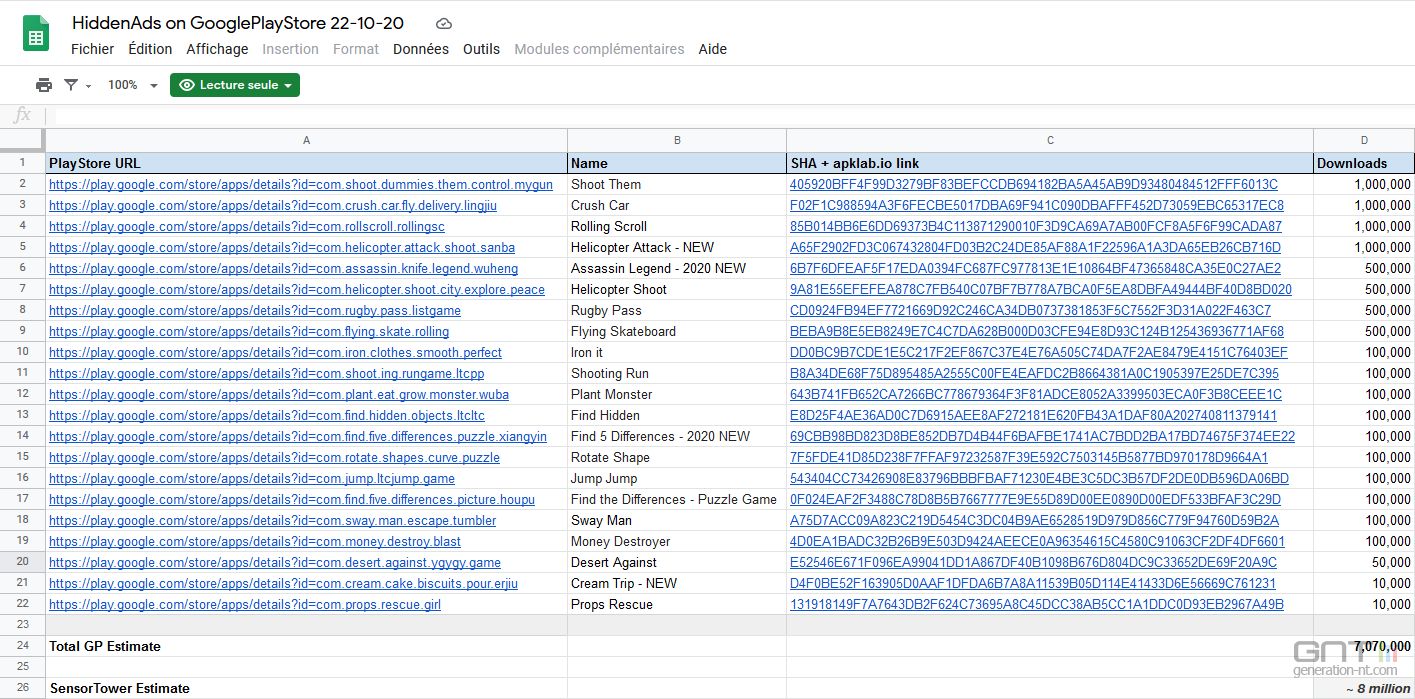Open the filter views icon

[x=71, y=85]
